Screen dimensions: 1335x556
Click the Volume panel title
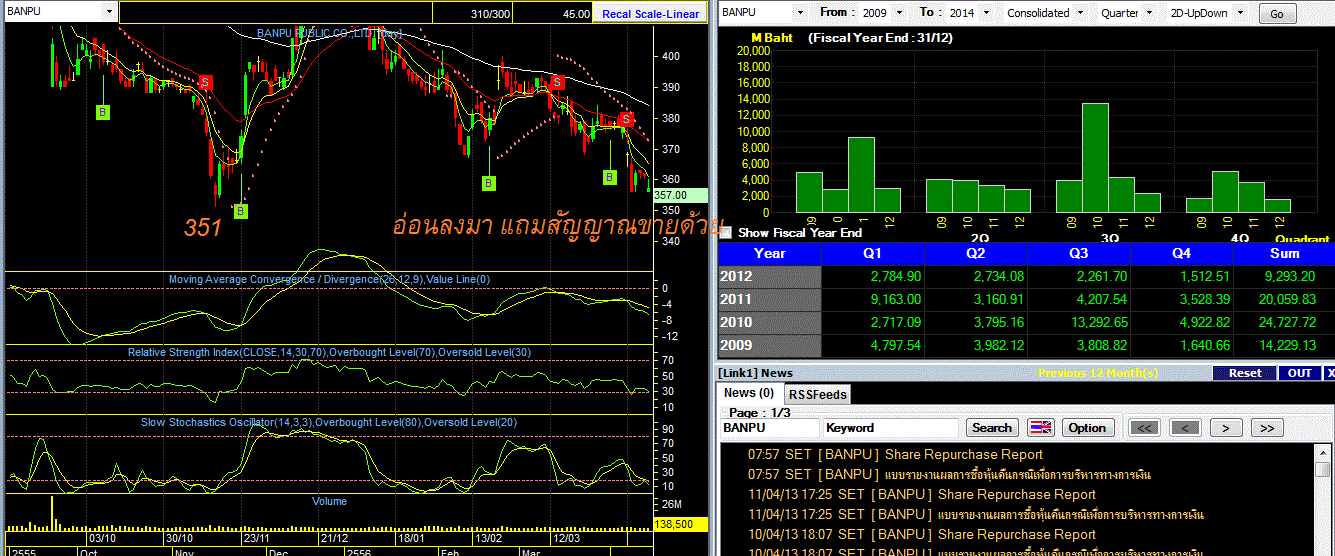pyautogui.click(x=329, y=501)
